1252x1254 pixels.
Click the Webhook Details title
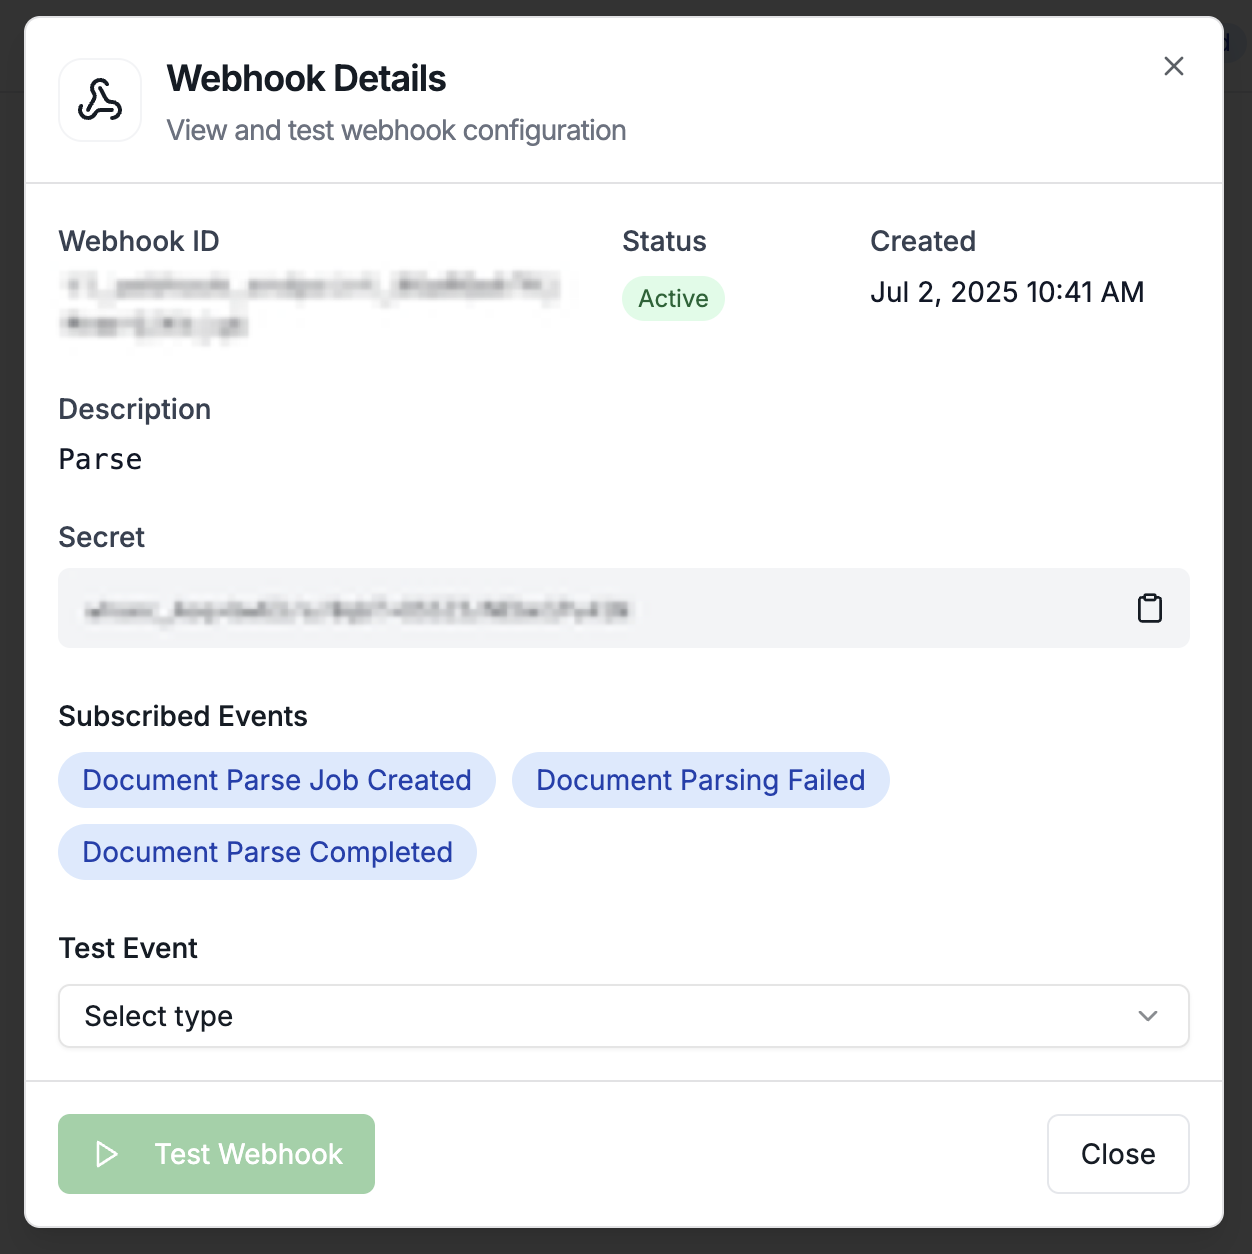click(x=306, y=79)
